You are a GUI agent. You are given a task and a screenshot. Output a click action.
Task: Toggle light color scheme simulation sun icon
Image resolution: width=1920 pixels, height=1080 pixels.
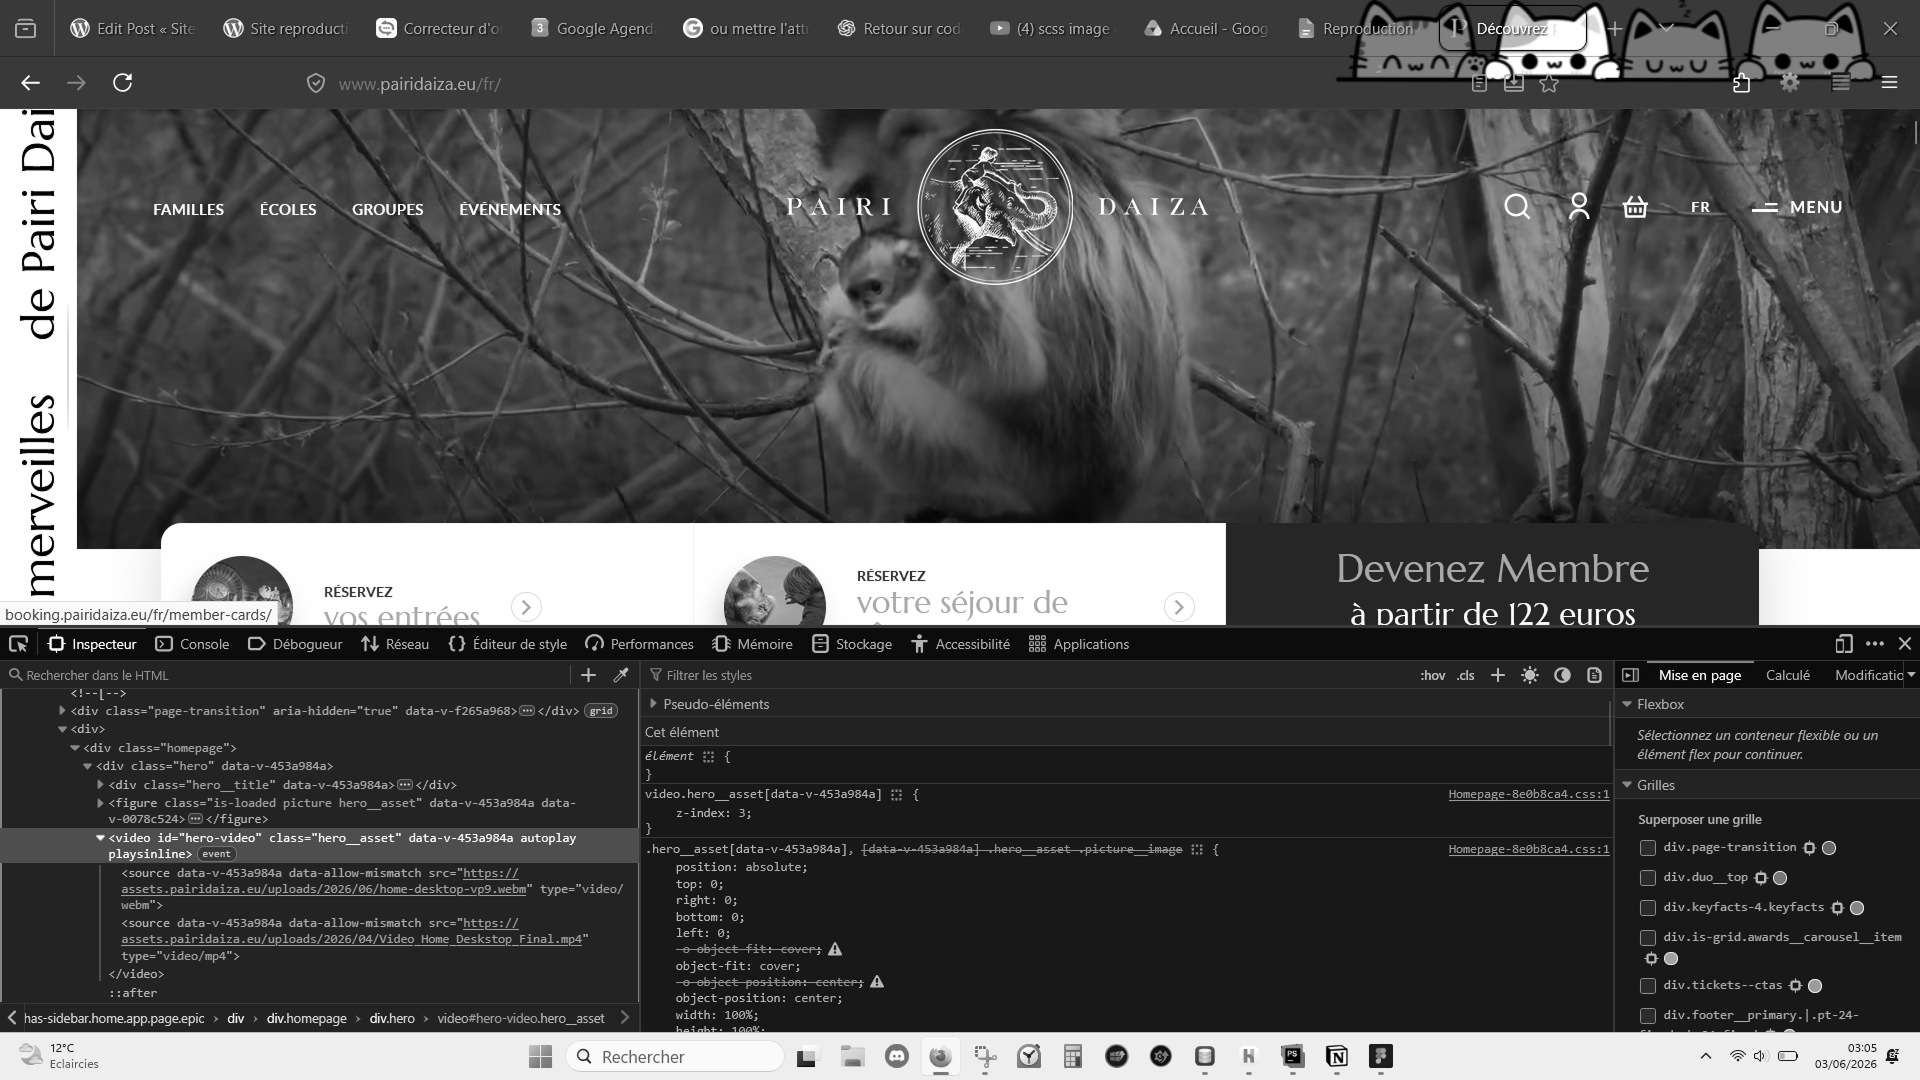coord(1530,675)
